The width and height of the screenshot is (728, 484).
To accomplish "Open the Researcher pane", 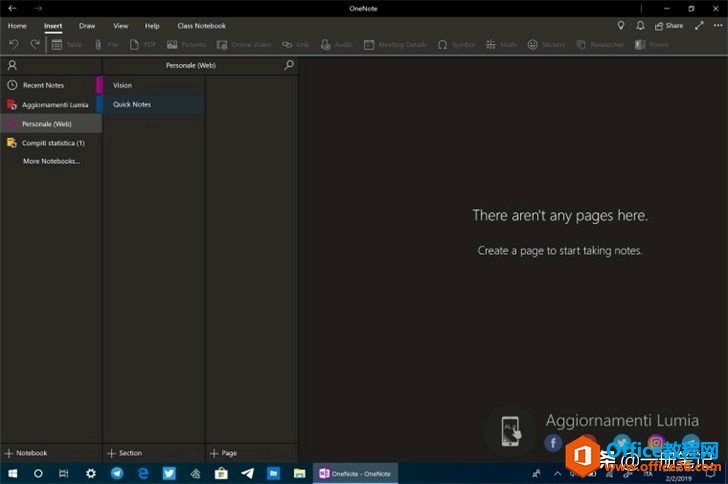I will pyautogui.click(x=600, y=45).
